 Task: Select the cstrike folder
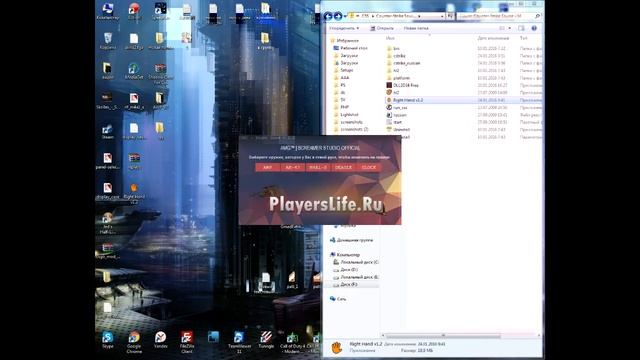tap(396, 56)
